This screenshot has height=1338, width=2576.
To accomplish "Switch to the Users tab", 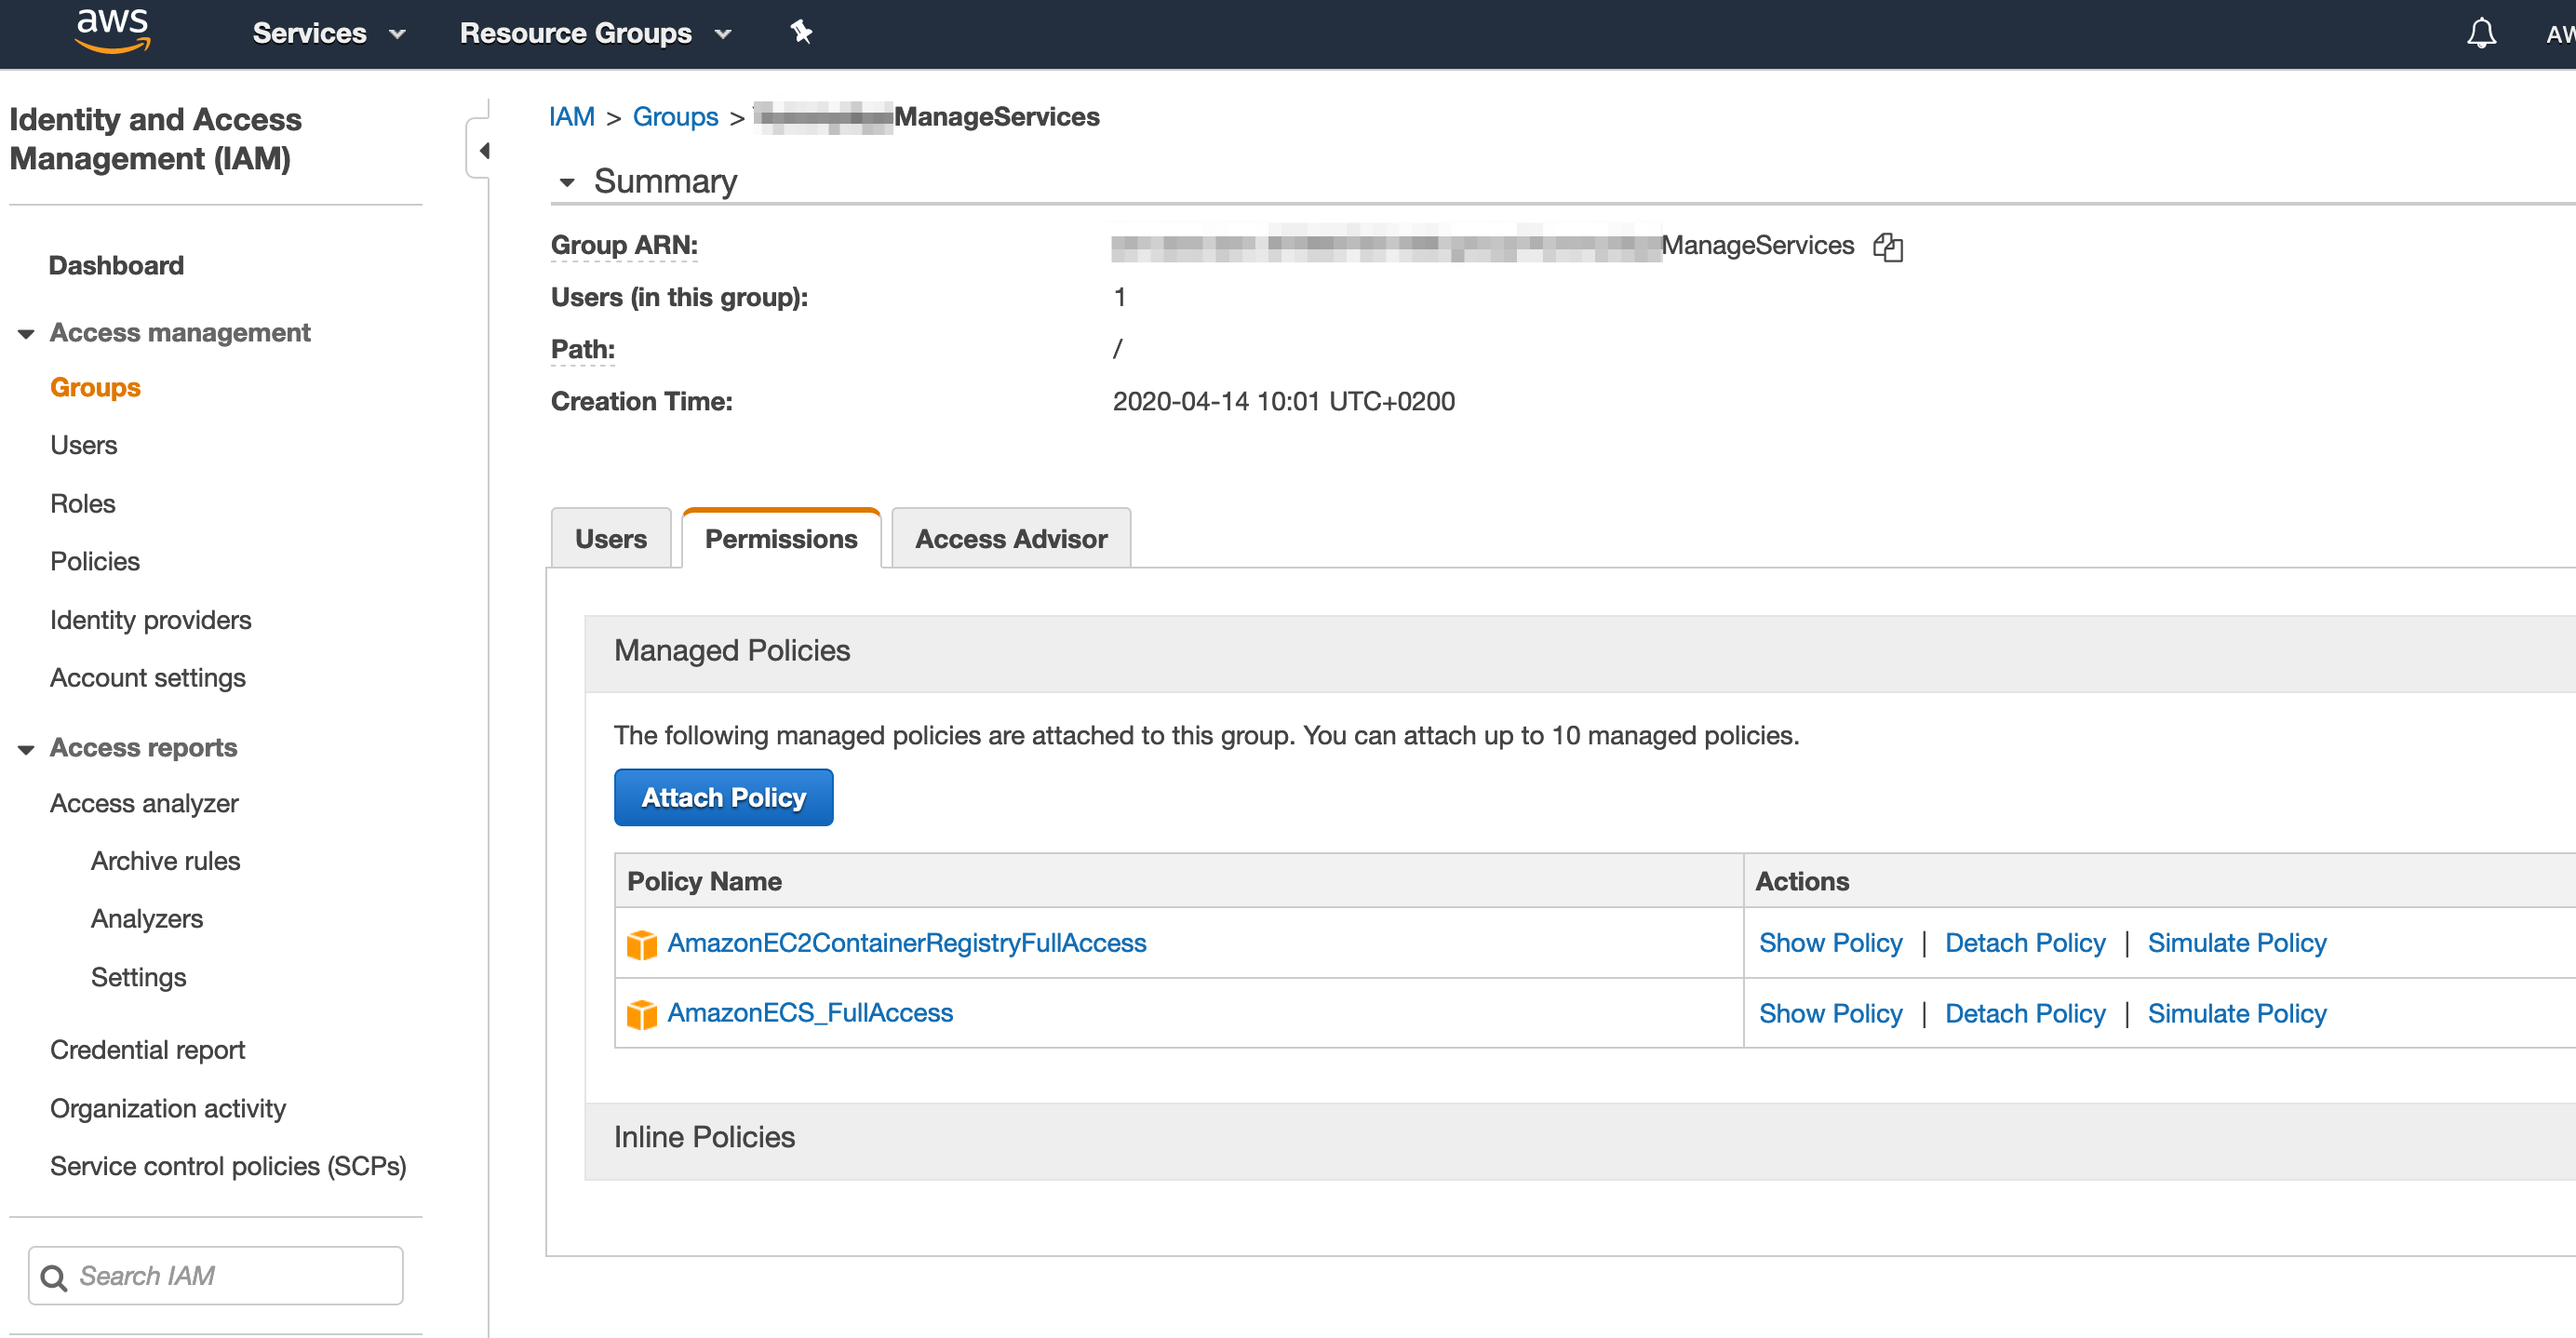I will pos(610,539).
